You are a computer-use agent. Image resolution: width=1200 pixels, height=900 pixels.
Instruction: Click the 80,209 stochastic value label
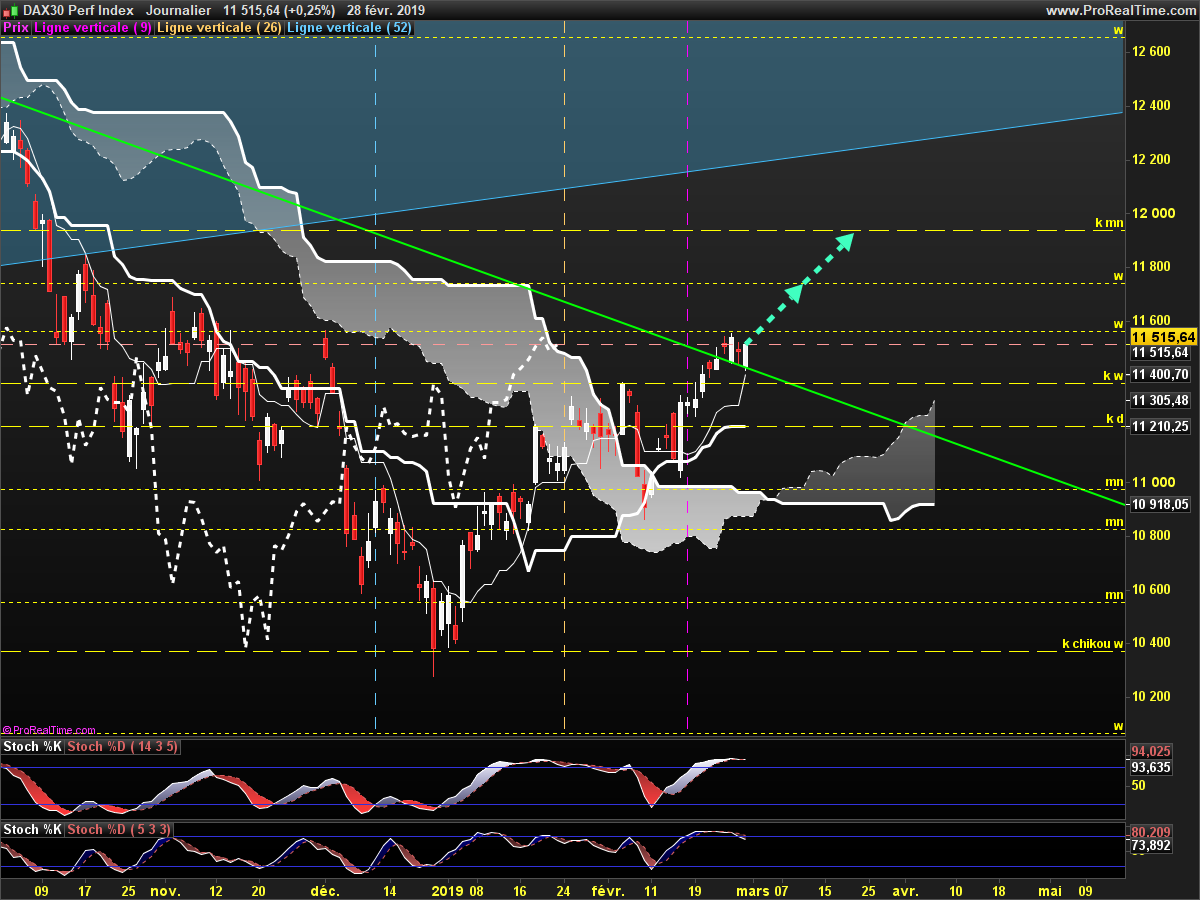1151,831
